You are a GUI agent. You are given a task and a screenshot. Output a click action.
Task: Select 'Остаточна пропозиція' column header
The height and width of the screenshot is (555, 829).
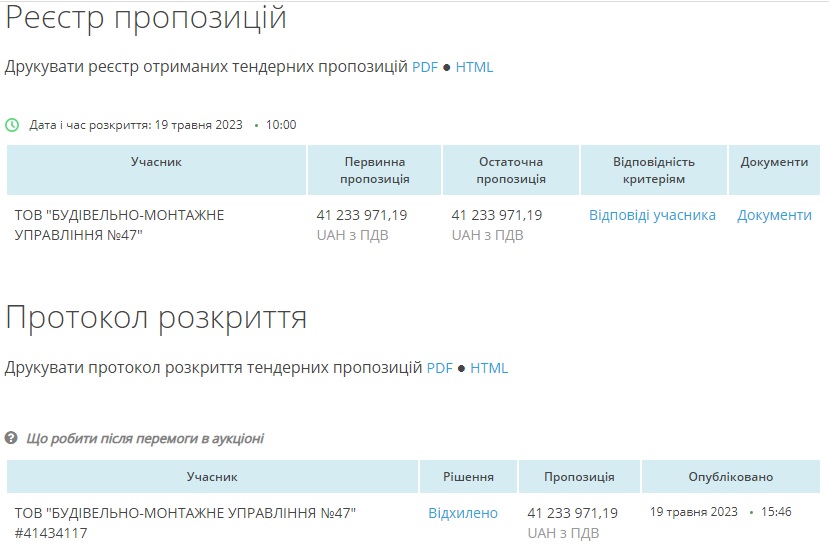click(511, 170)
